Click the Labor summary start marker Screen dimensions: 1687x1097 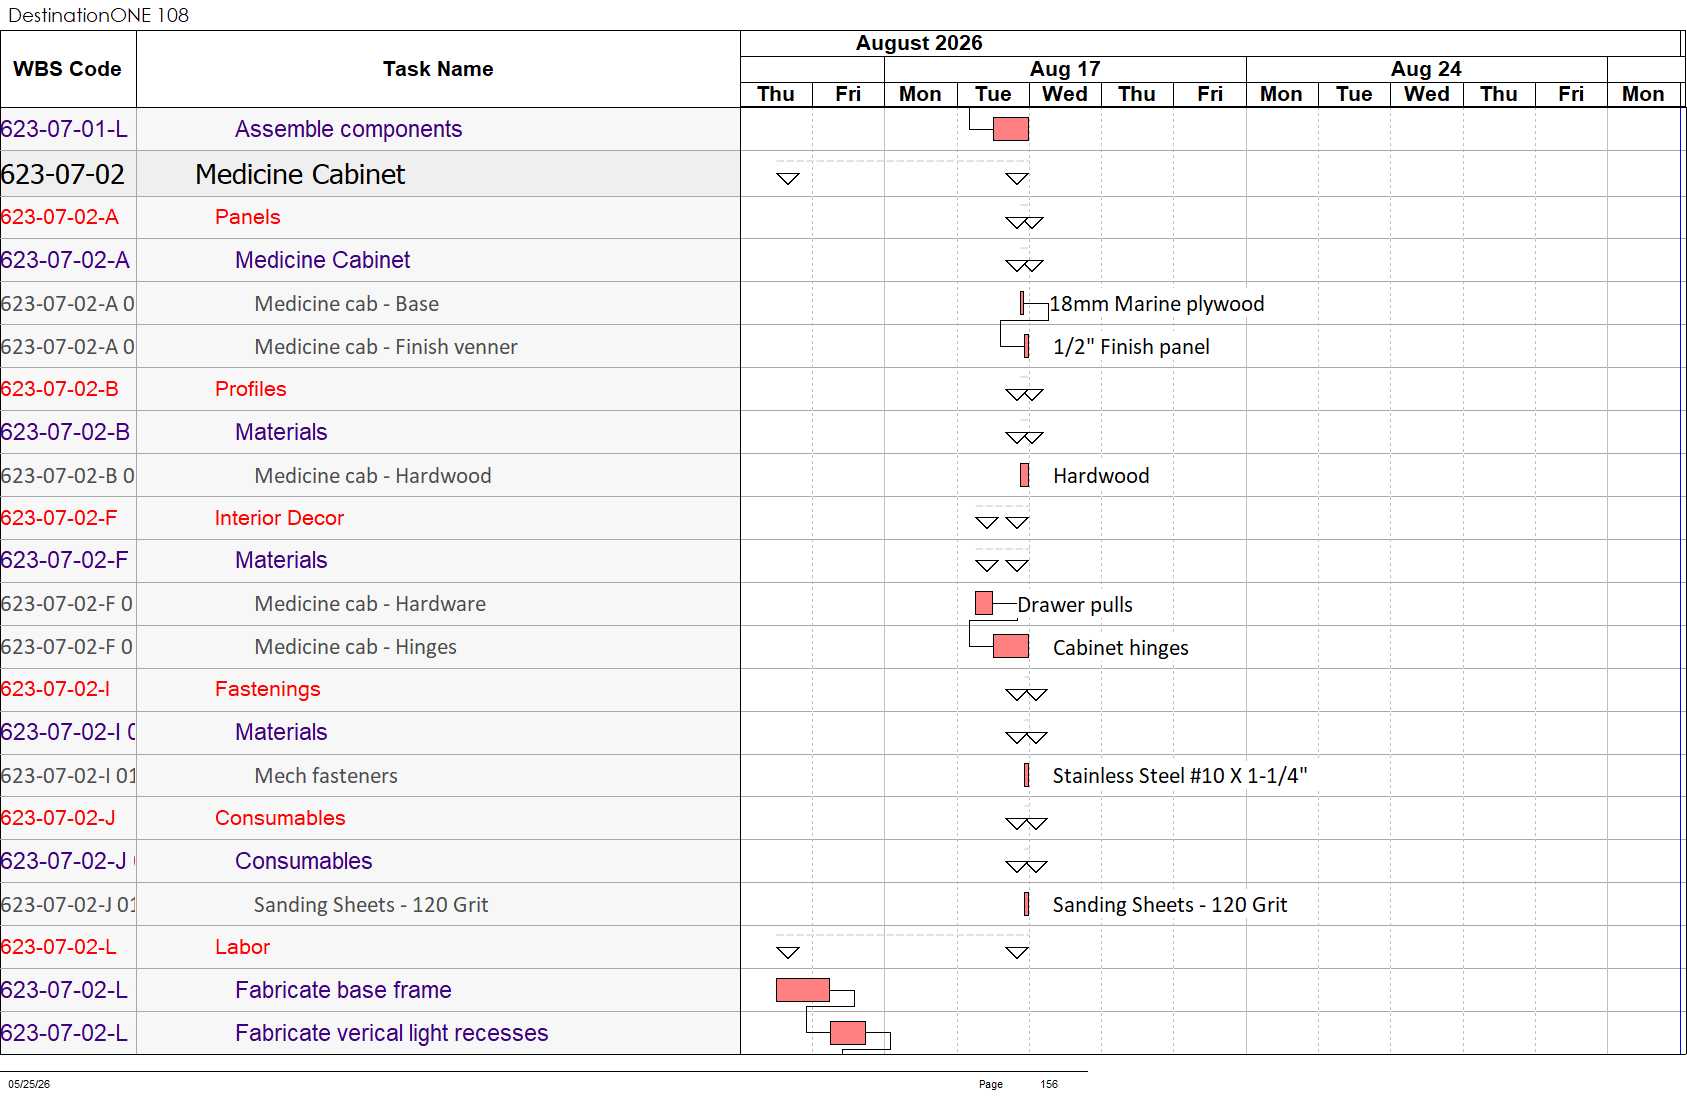coord(788,952)
